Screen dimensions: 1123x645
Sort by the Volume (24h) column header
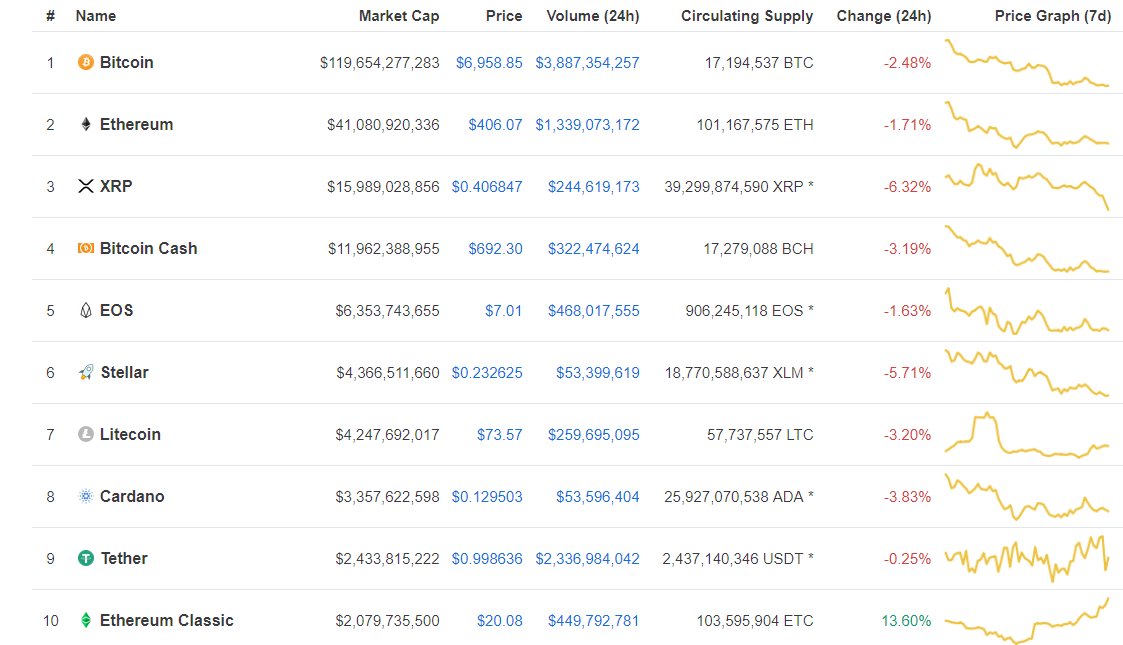click(593, 16)
